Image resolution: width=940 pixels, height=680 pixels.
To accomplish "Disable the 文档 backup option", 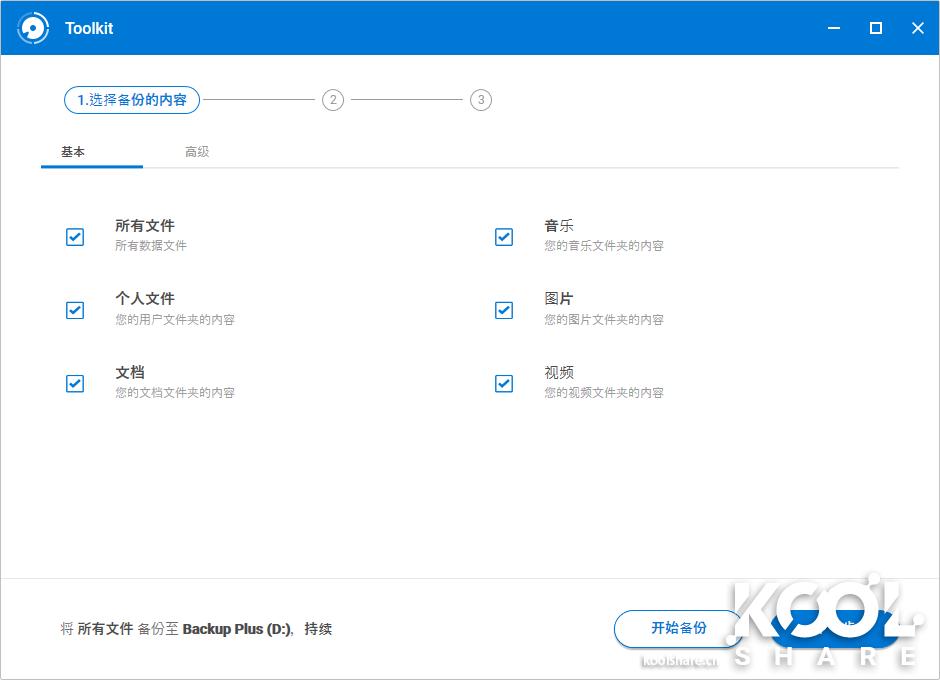I will (75, 383).
